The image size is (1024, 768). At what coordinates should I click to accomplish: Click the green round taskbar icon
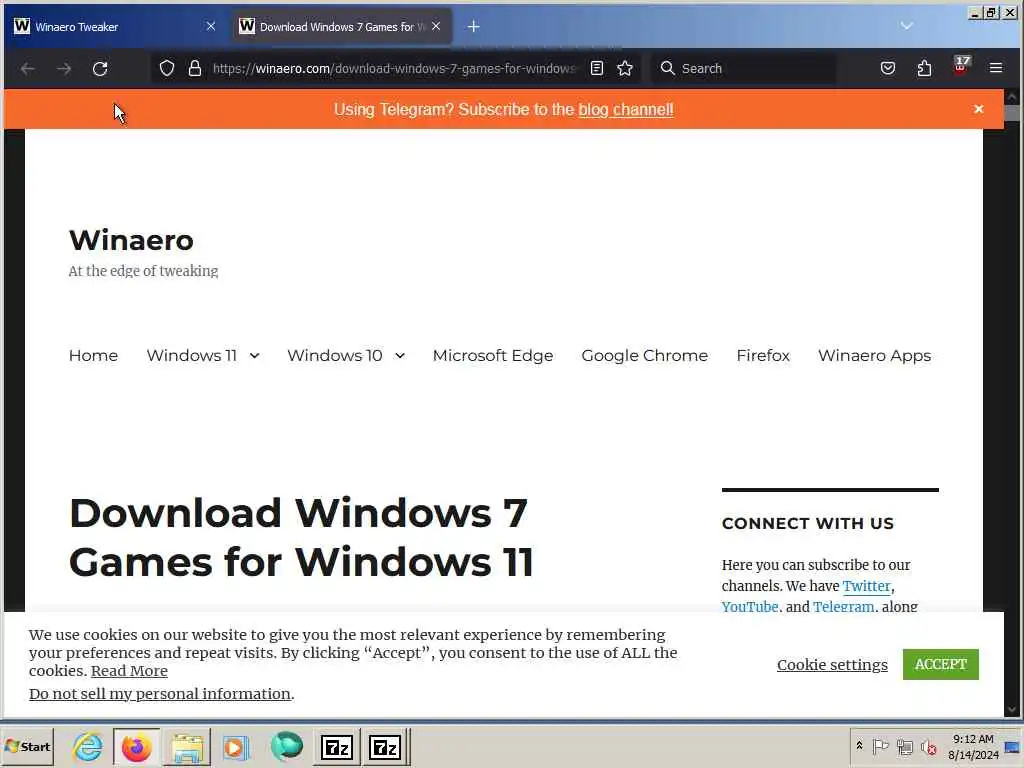287,746
